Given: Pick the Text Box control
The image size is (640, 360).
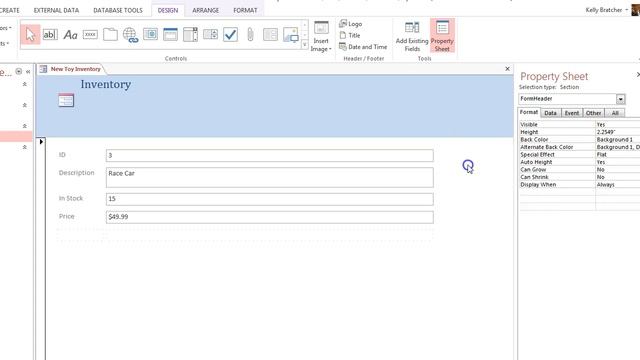Looking at the screenshot, I should tap(50, 35).
